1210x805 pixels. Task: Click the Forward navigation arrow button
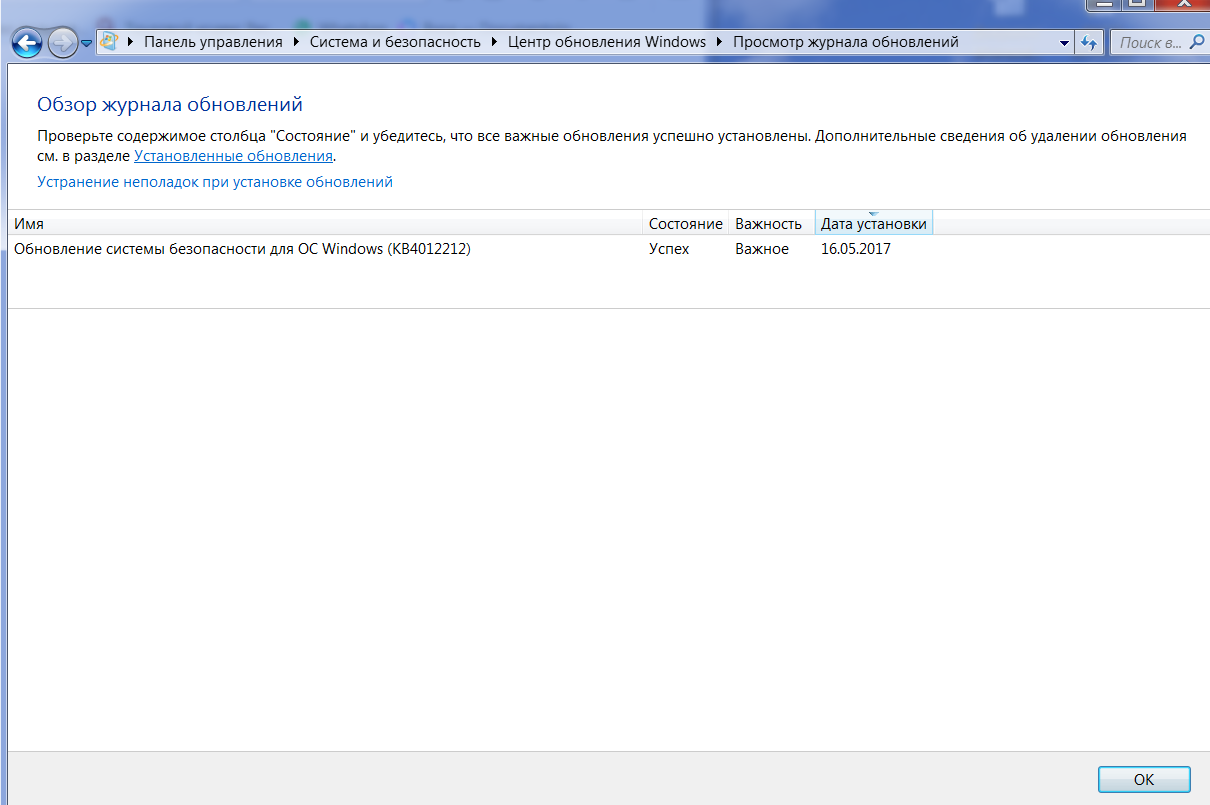62,42
